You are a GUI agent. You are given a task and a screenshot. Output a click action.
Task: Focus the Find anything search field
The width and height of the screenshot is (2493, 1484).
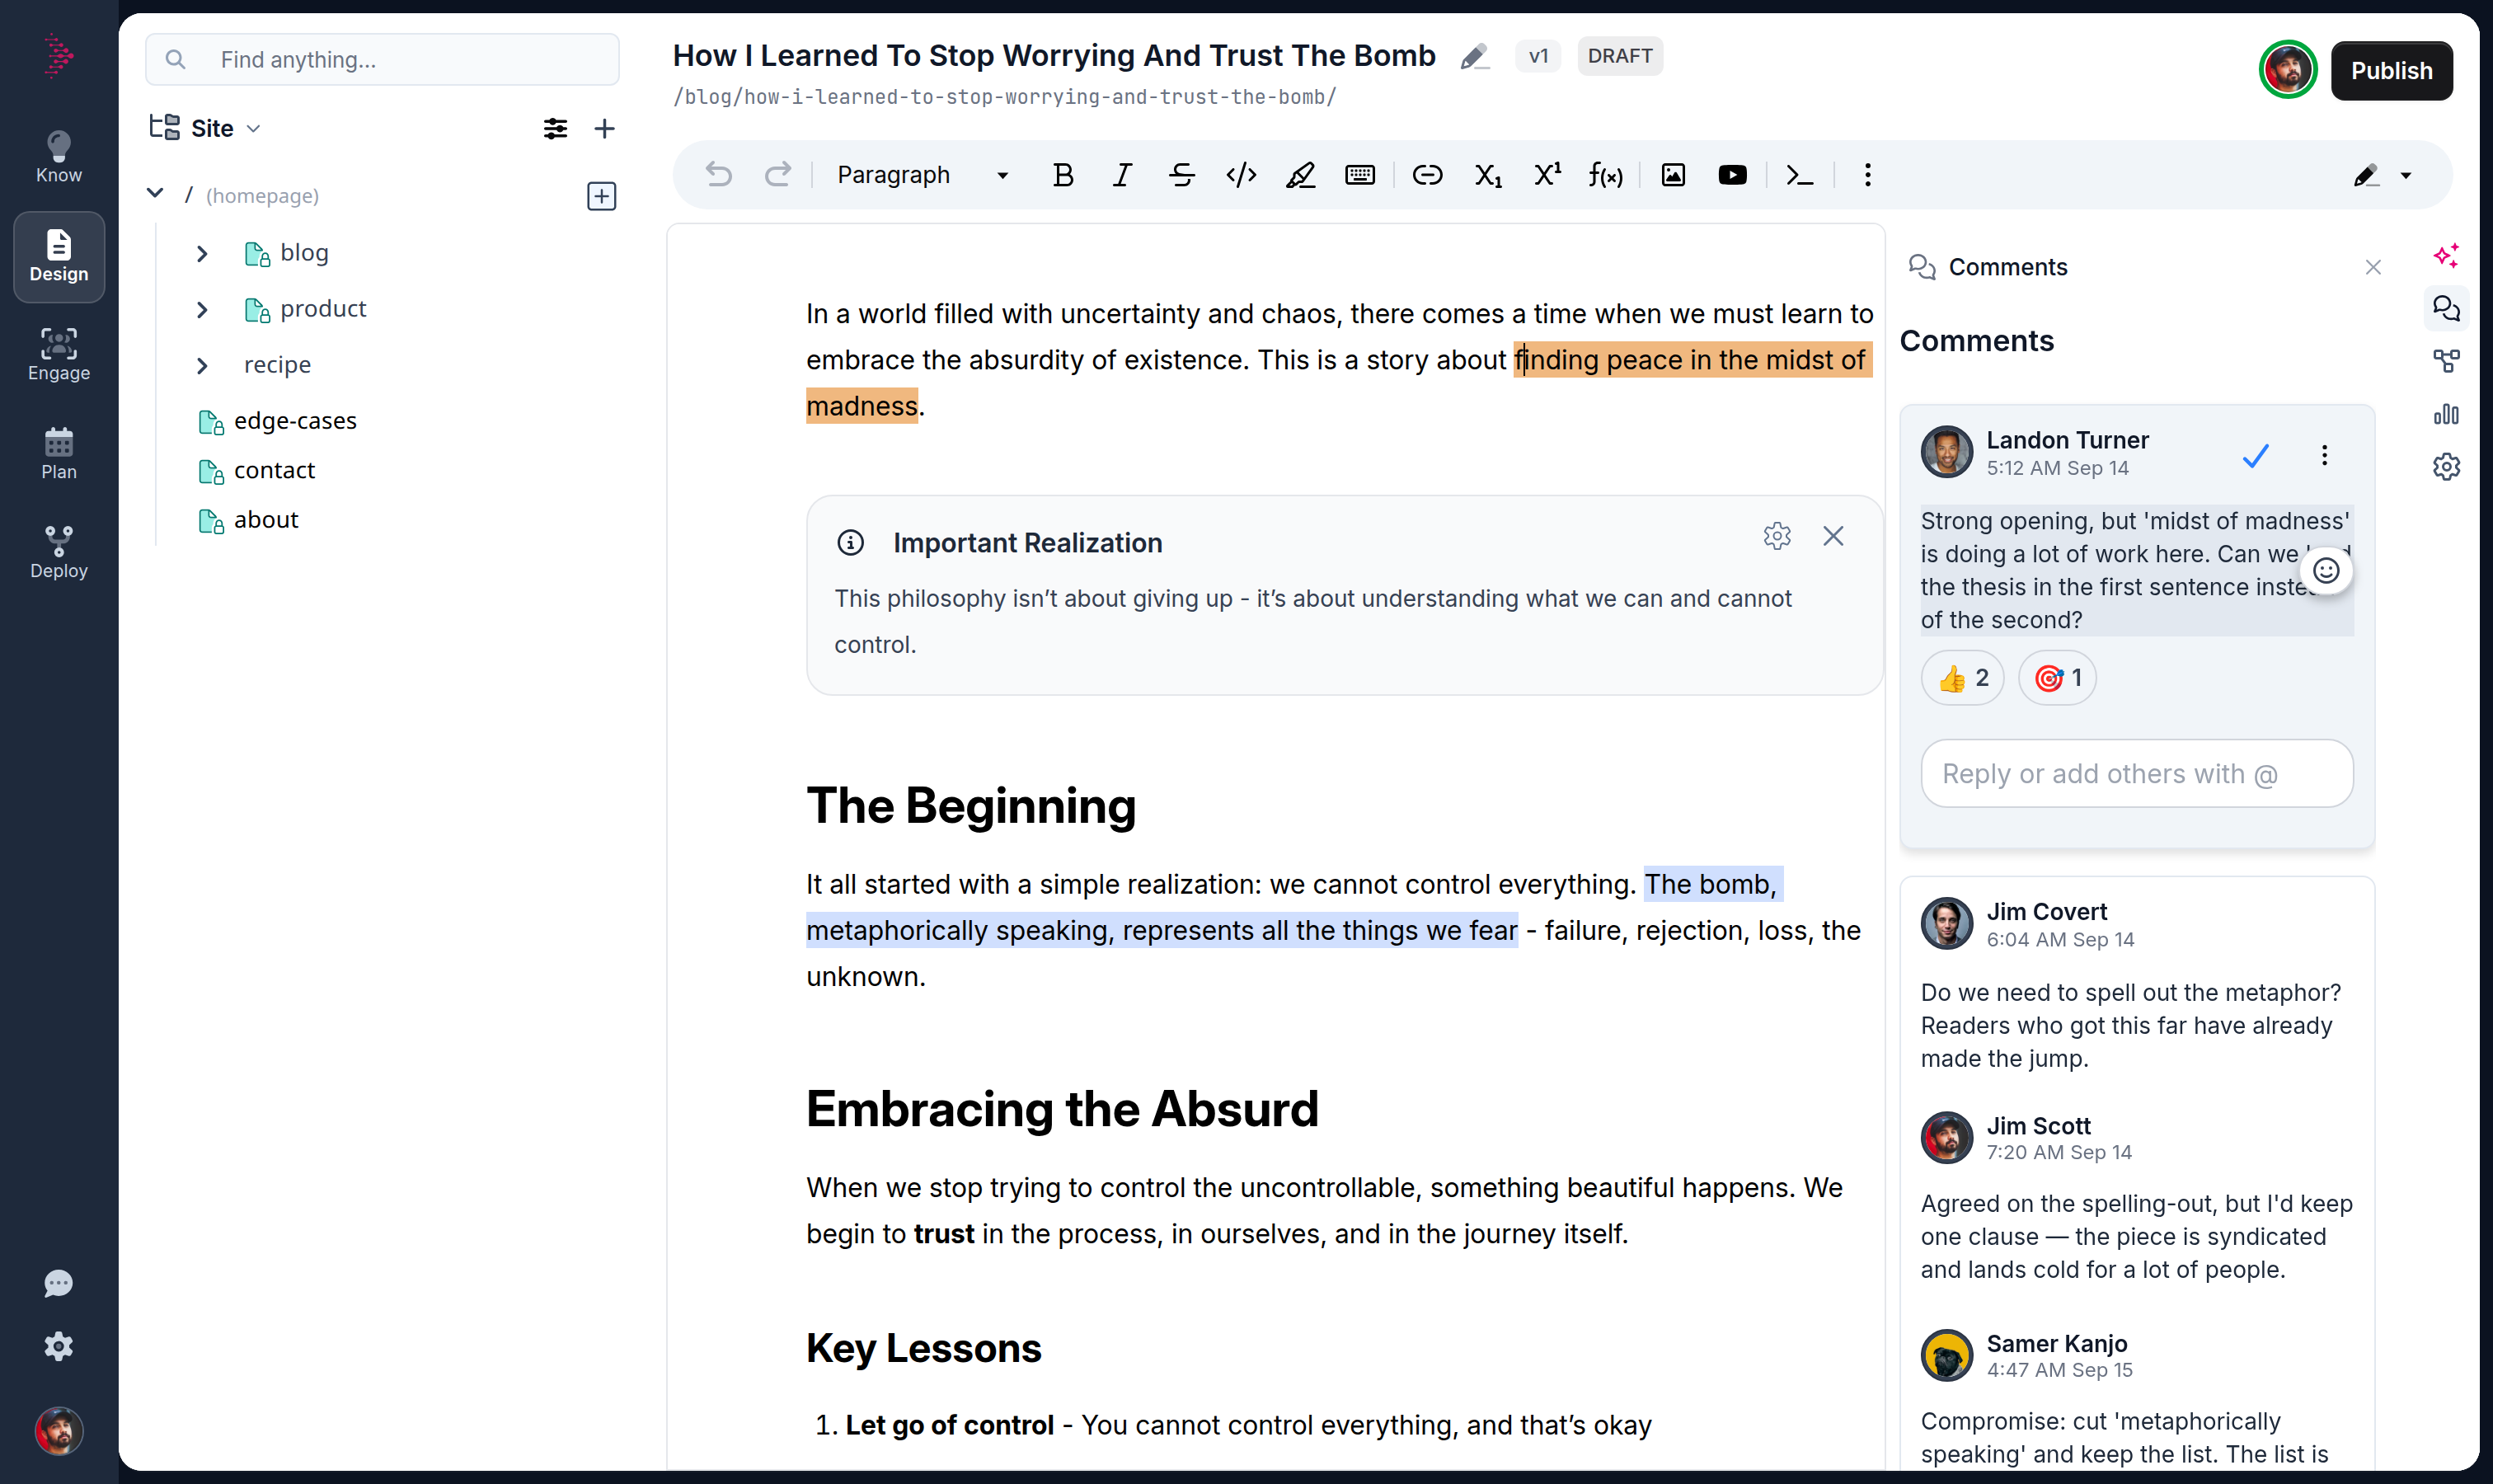[x=382, y=60]
